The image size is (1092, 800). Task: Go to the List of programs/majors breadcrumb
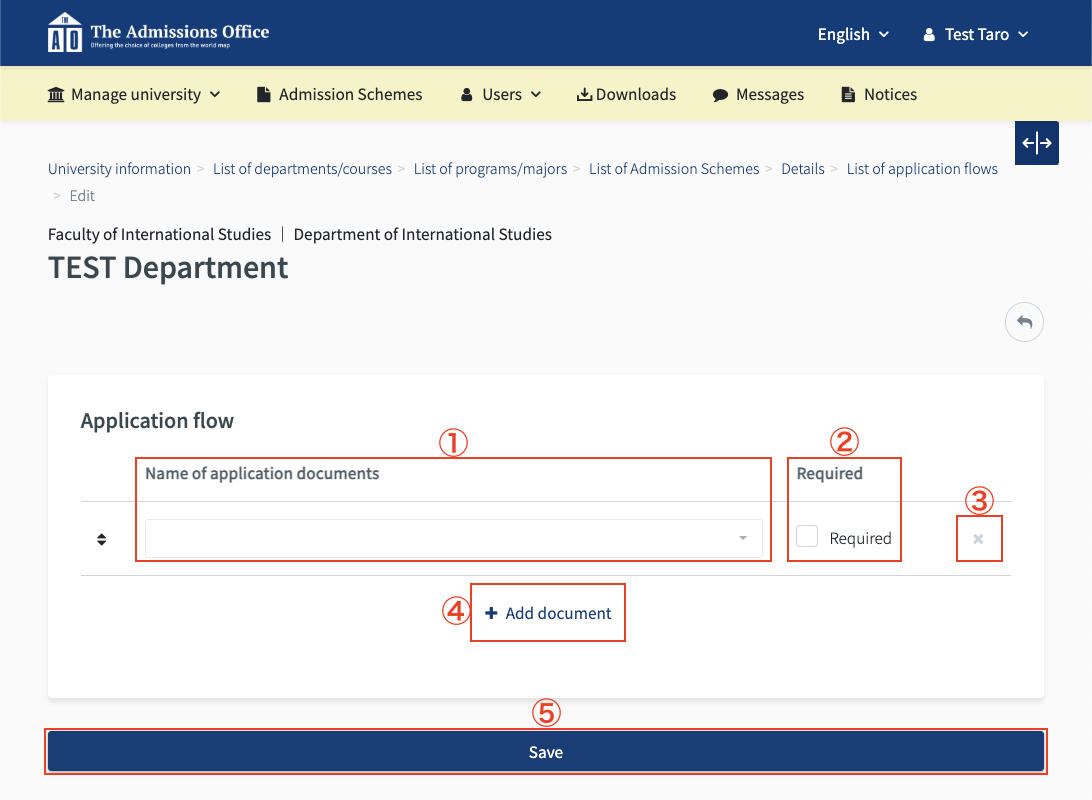[490, 168]
